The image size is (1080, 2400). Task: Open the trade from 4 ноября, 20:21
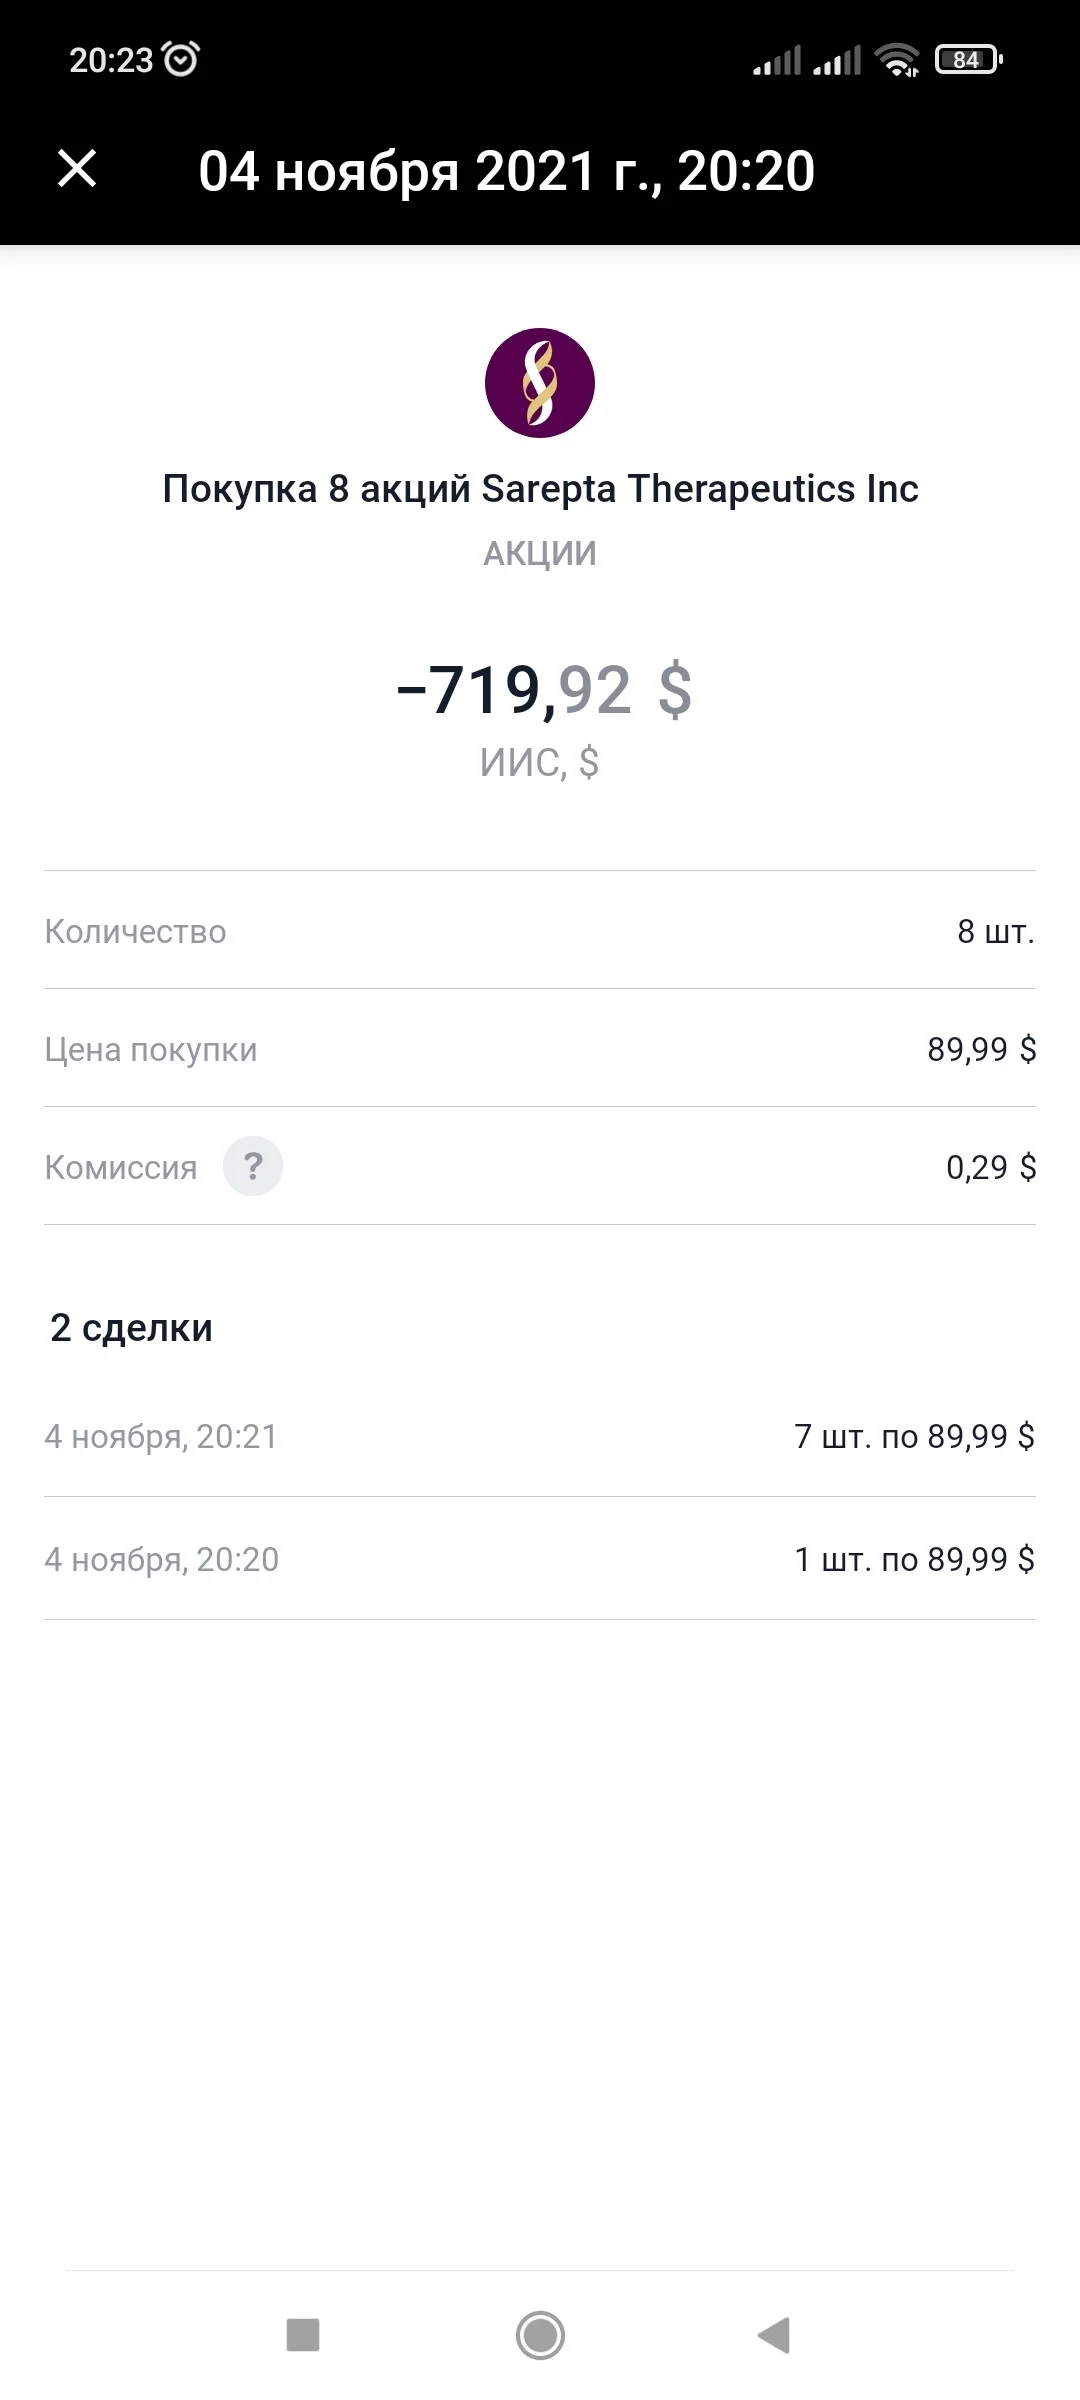(540, 1436)
